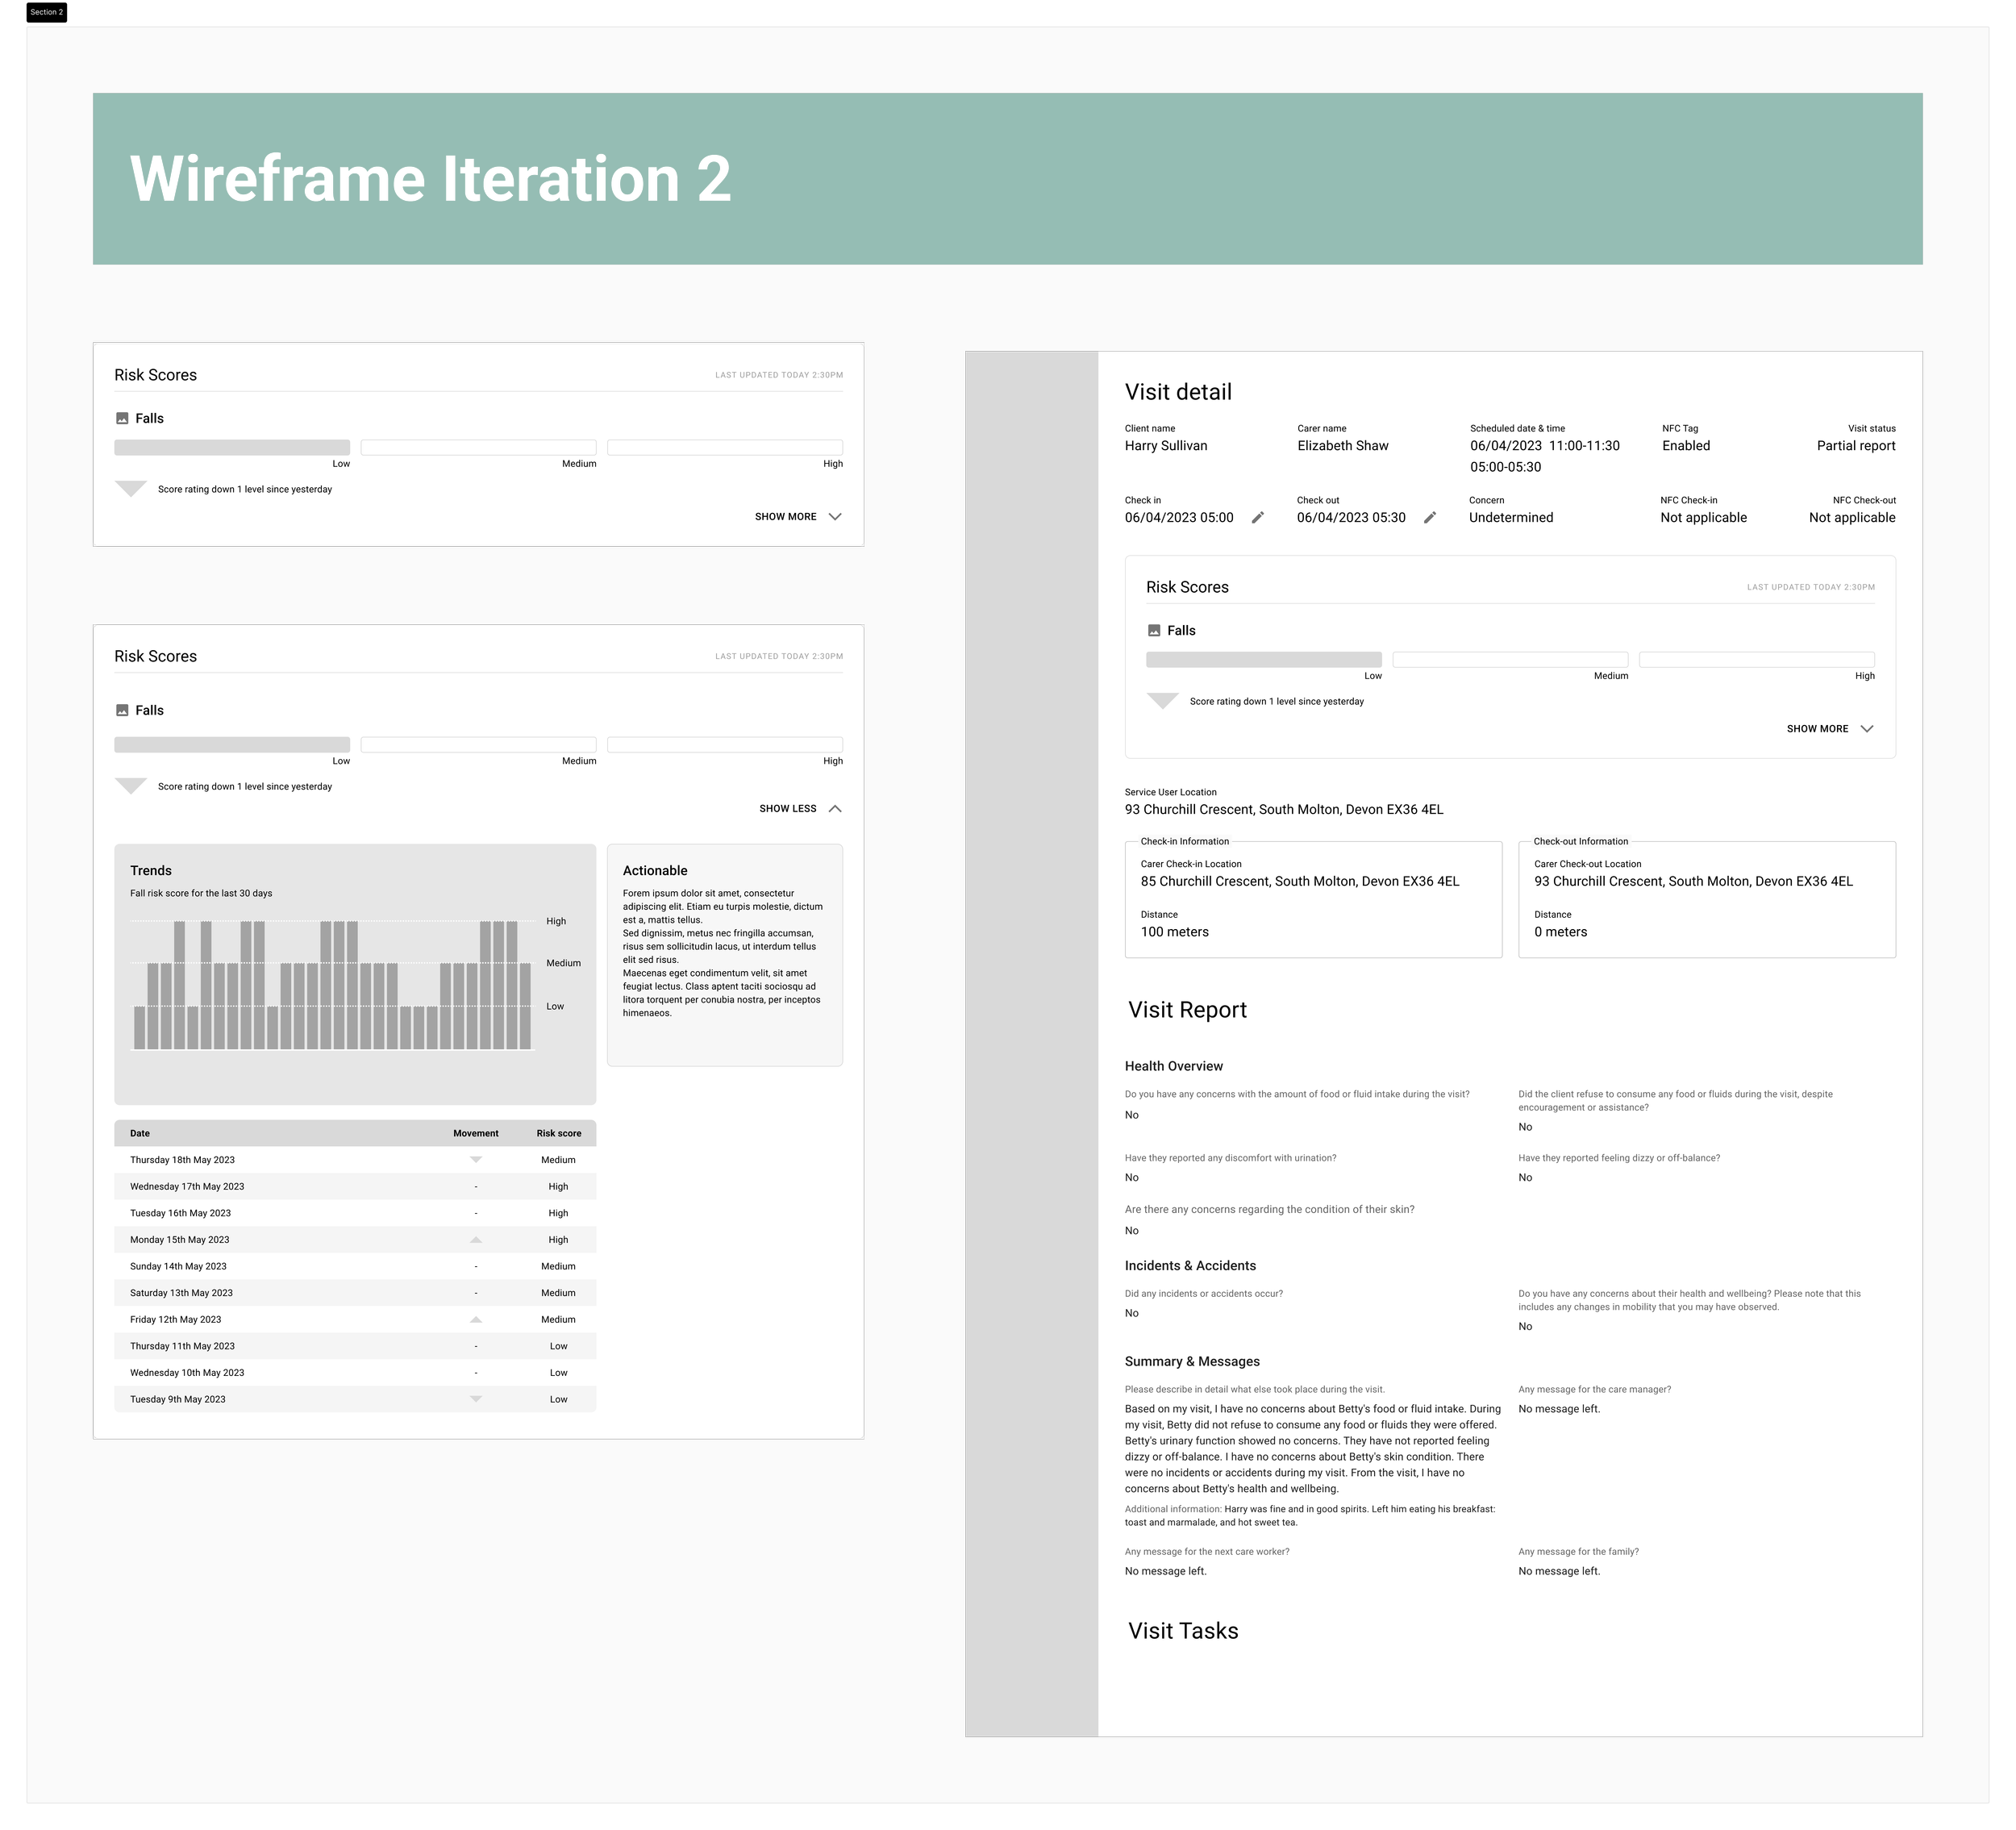The height and width of the screenshot is (1830, 2016).
Task: Click the Medium risk bar in top-left card
Action: tap(478, 447)
